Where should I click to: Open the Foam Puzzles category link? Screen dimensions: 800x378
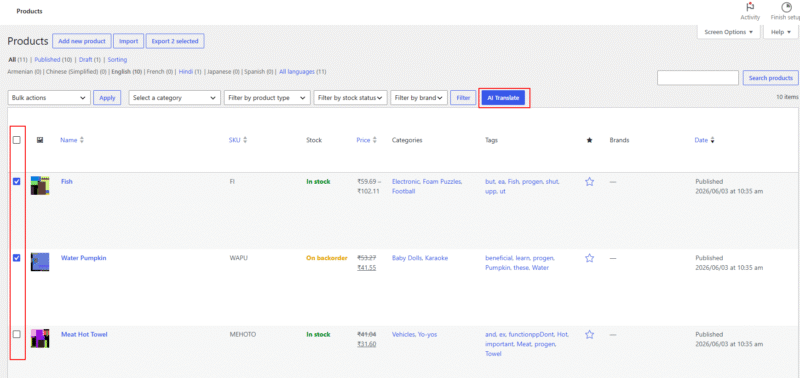coord(443,182)
